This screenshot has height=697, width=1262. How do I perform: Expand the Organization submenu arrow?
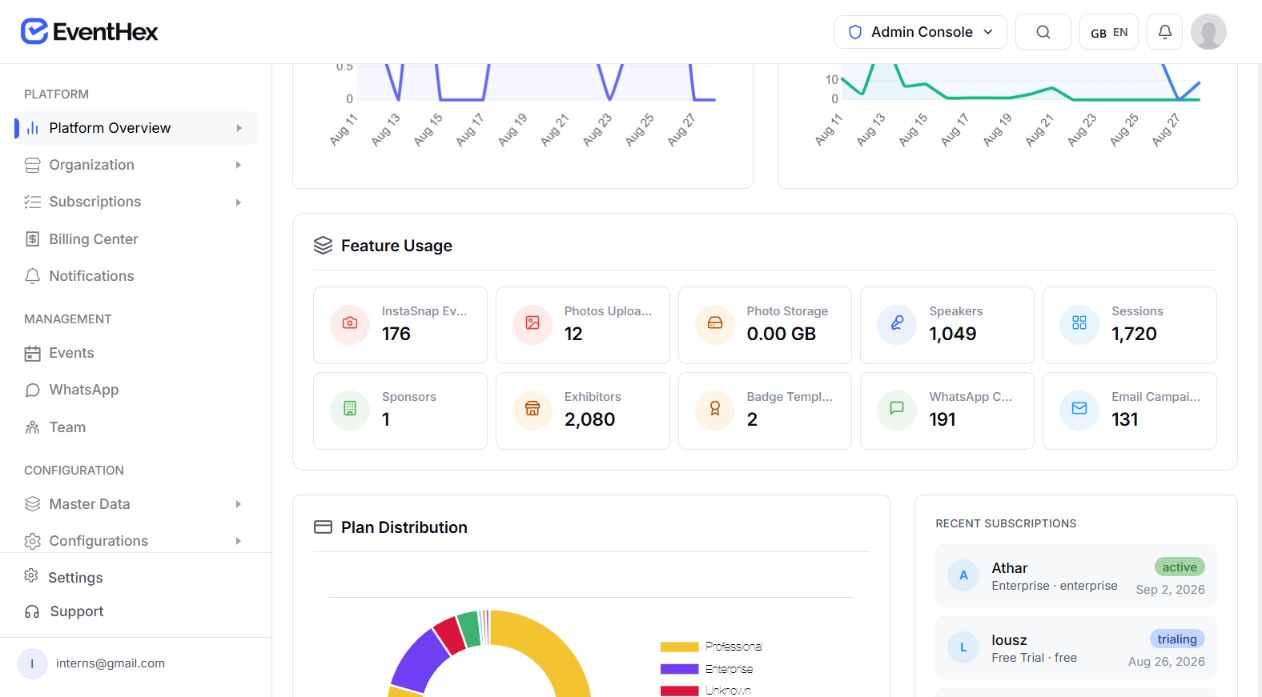point(239,165)
